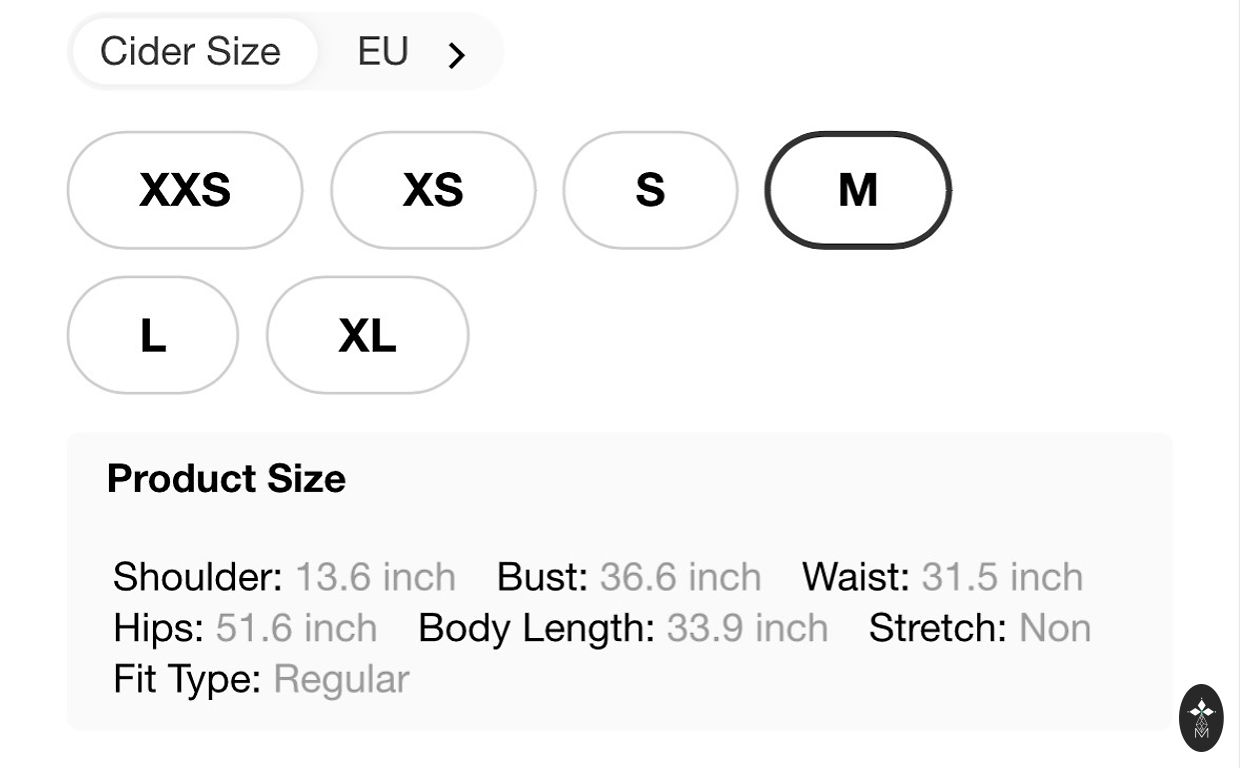Open the floating assistant icon in the corner
The height and width of the screenshot is (768, 1240).
tap(1201, 717)
